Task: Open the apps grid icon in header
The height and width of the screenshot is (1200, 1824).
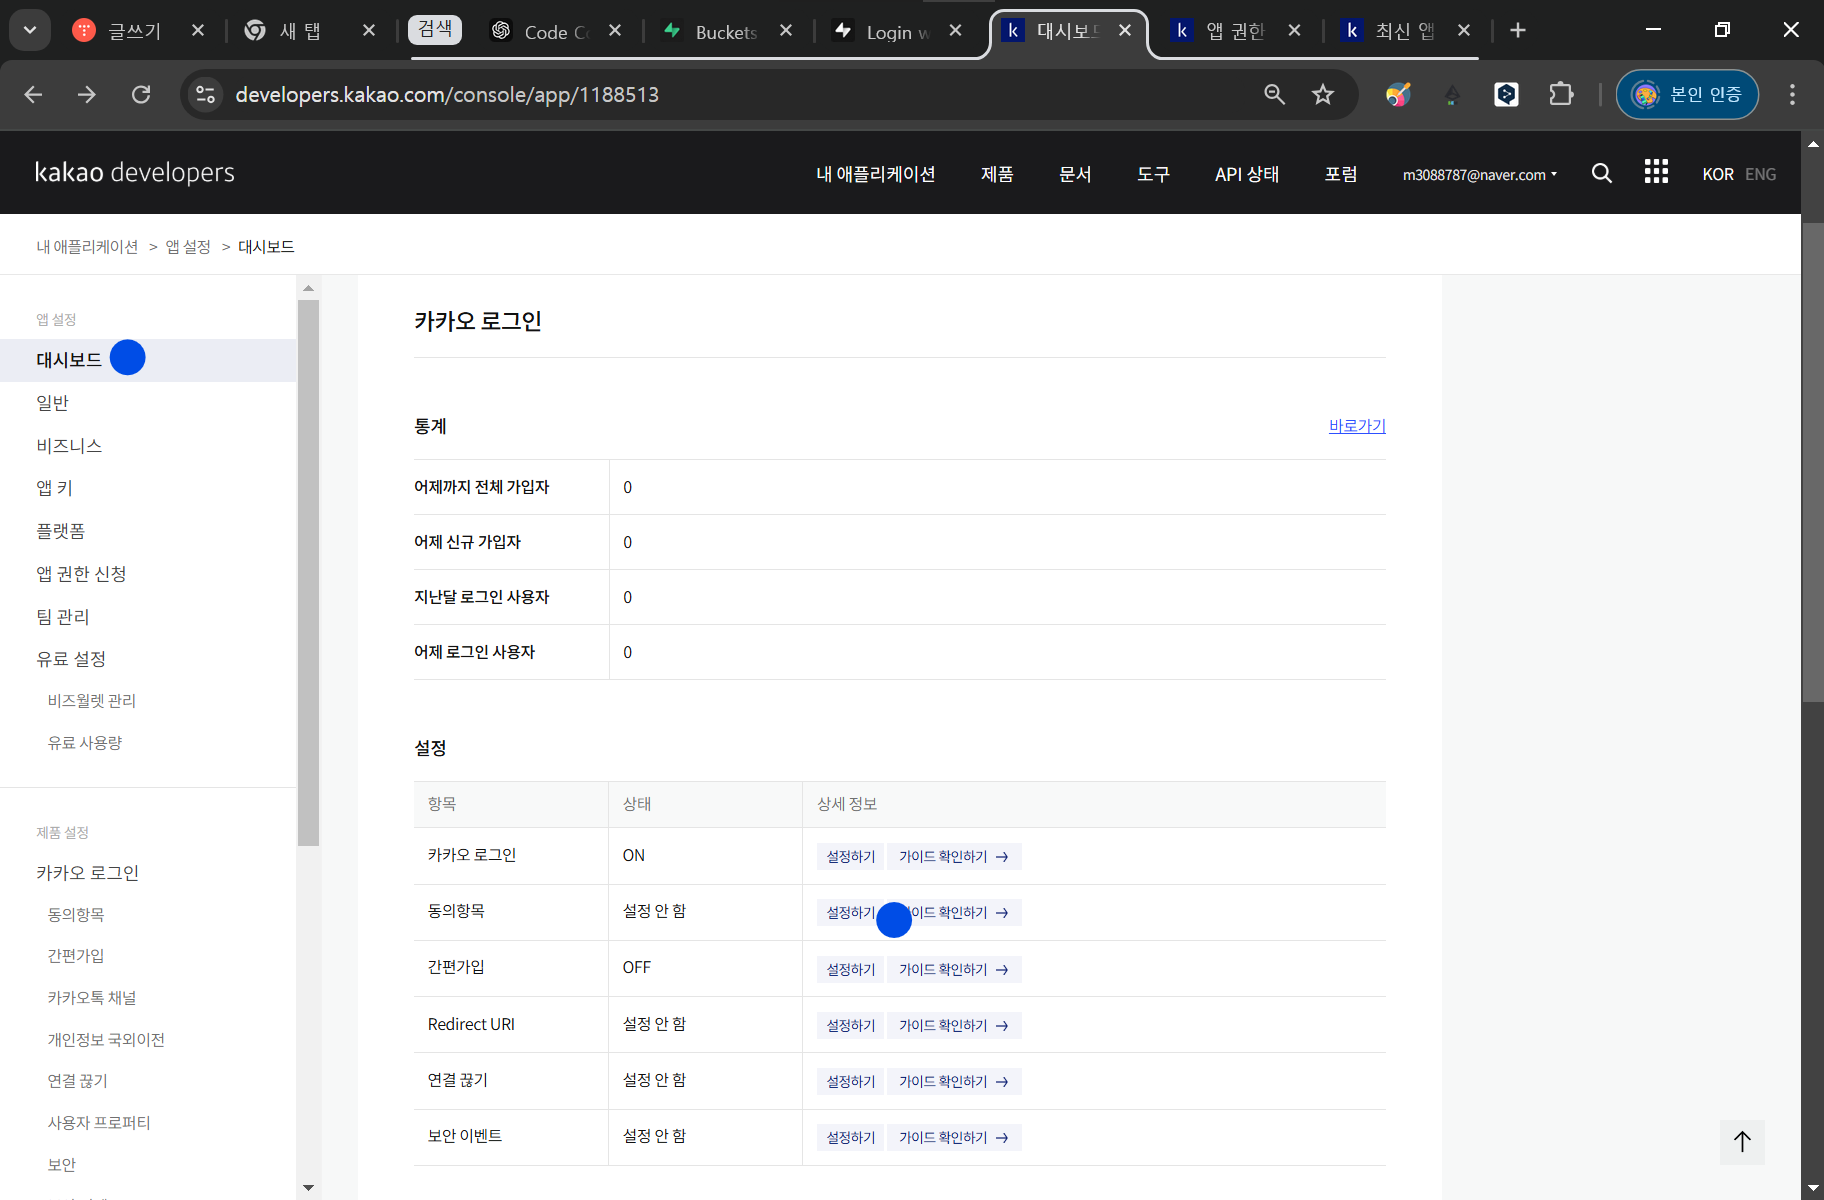Action: (1656, 172)
